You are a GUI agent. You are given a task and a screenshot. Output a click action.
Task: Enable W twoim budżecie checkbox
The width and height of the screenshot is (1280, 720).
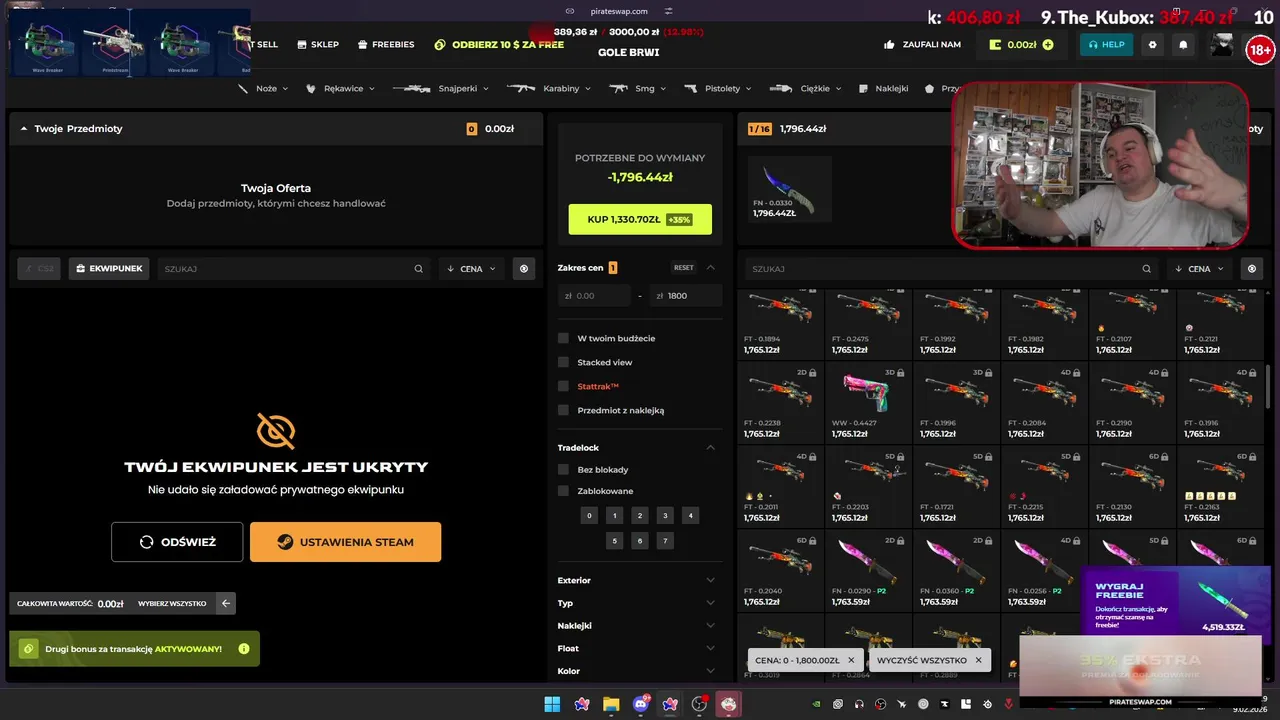(563, 338)
